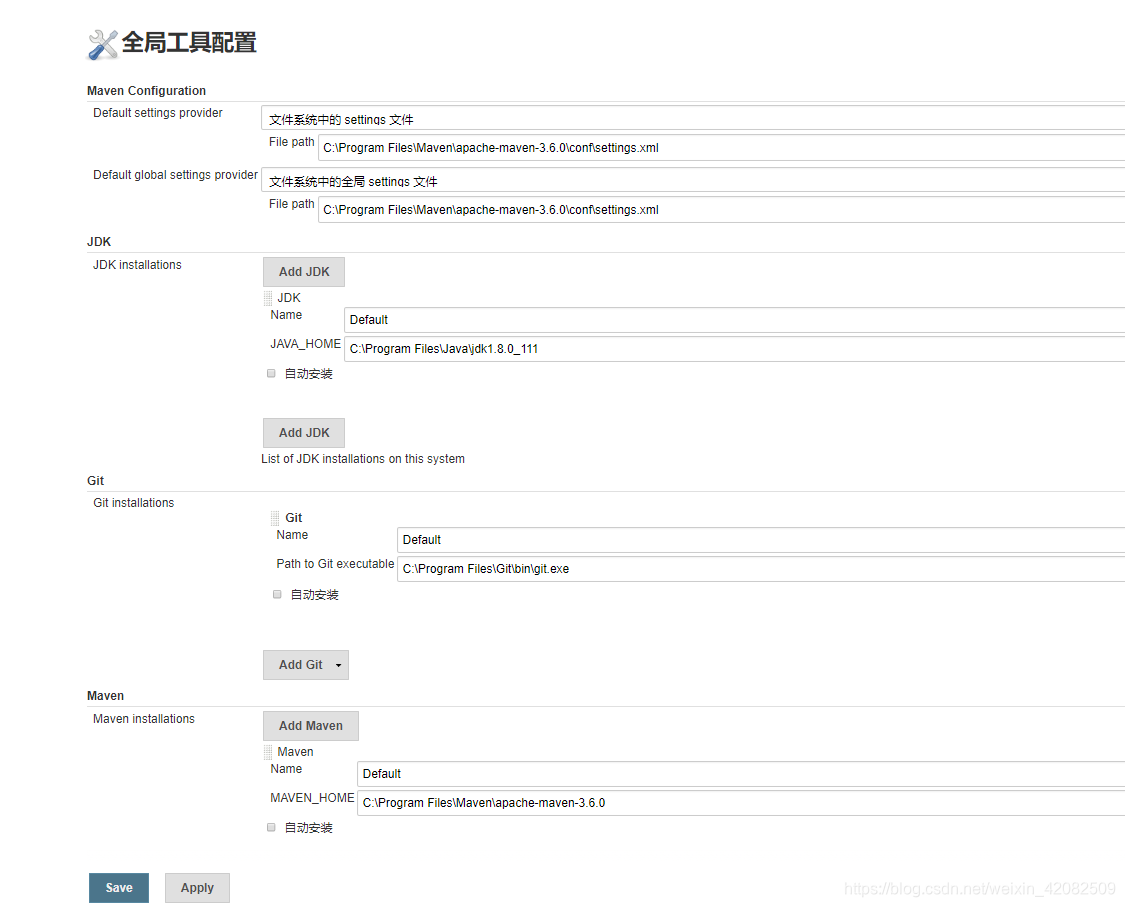Edit the default settings File path field
Screen dimensions: 1125x907
722,148
